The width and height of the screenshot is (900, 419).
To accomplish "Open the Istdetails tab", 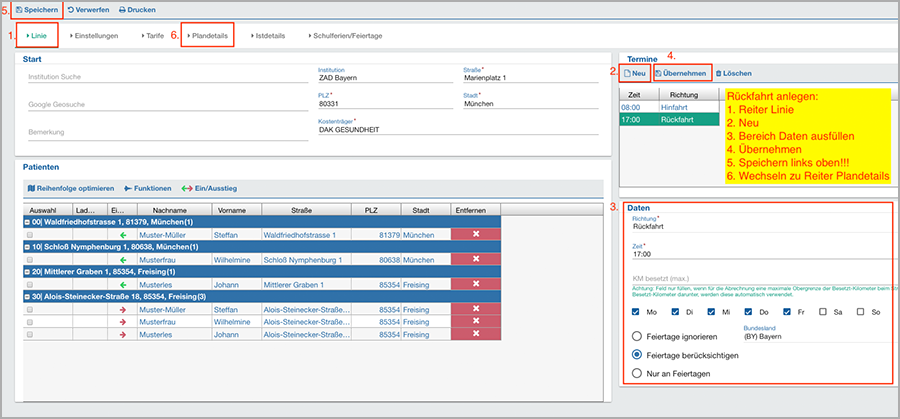I will [x=267, y=36].
